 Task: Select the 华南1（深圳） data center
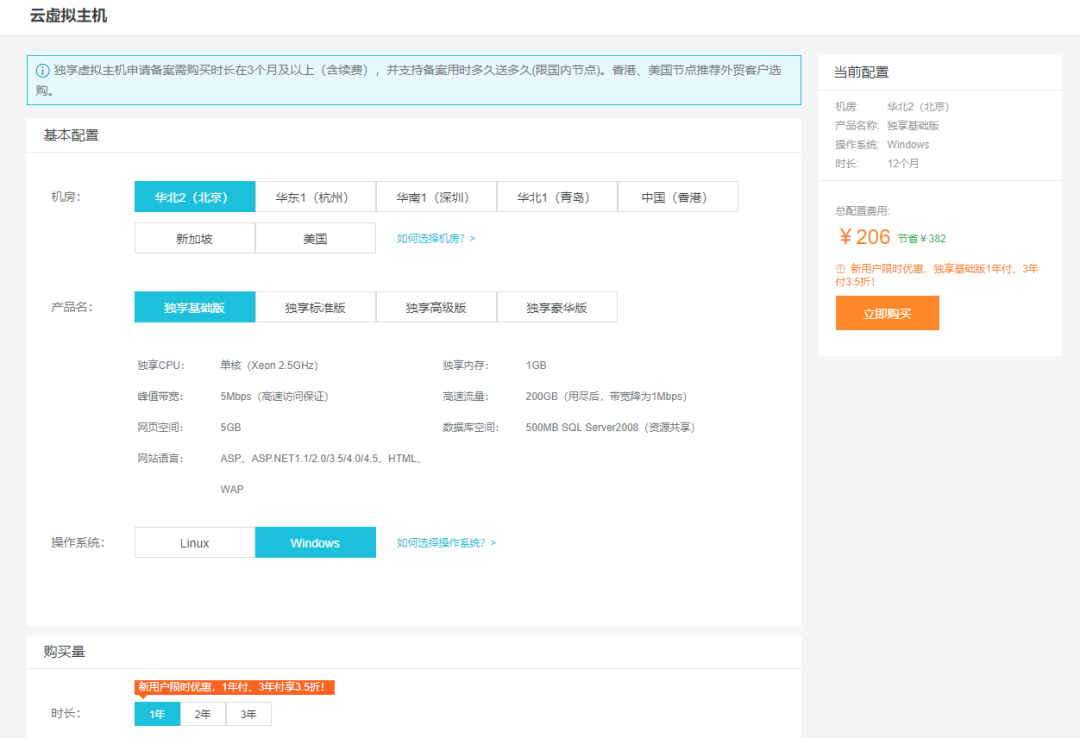click(436, 197)
